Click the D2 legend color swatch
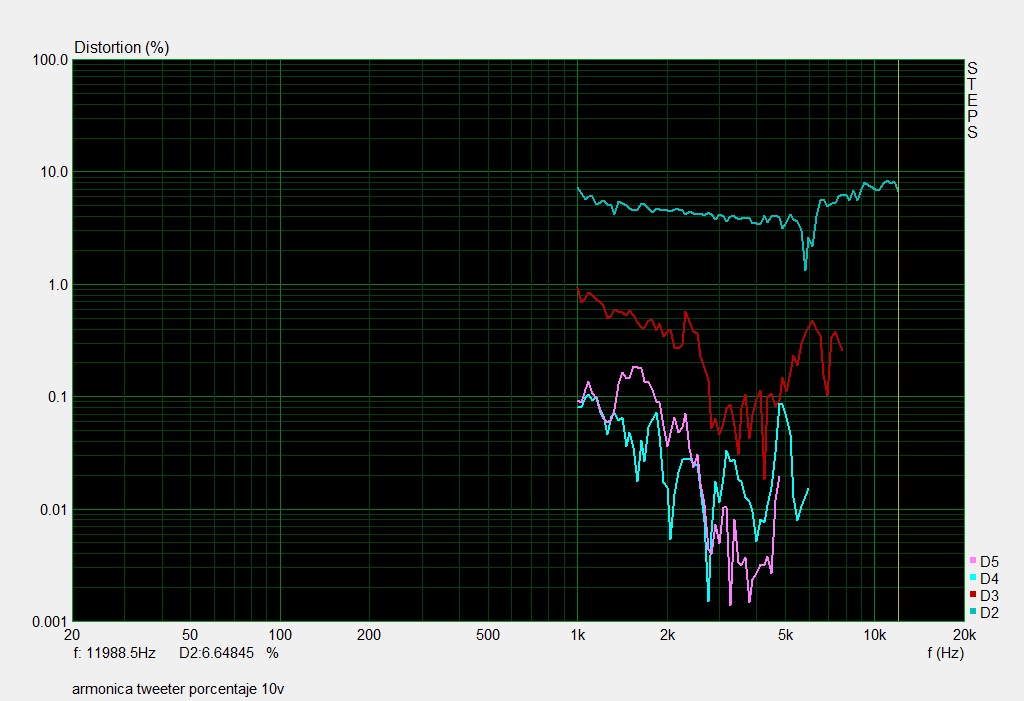The width and height of the screenshot is (1024, 701). click(973, 612)
